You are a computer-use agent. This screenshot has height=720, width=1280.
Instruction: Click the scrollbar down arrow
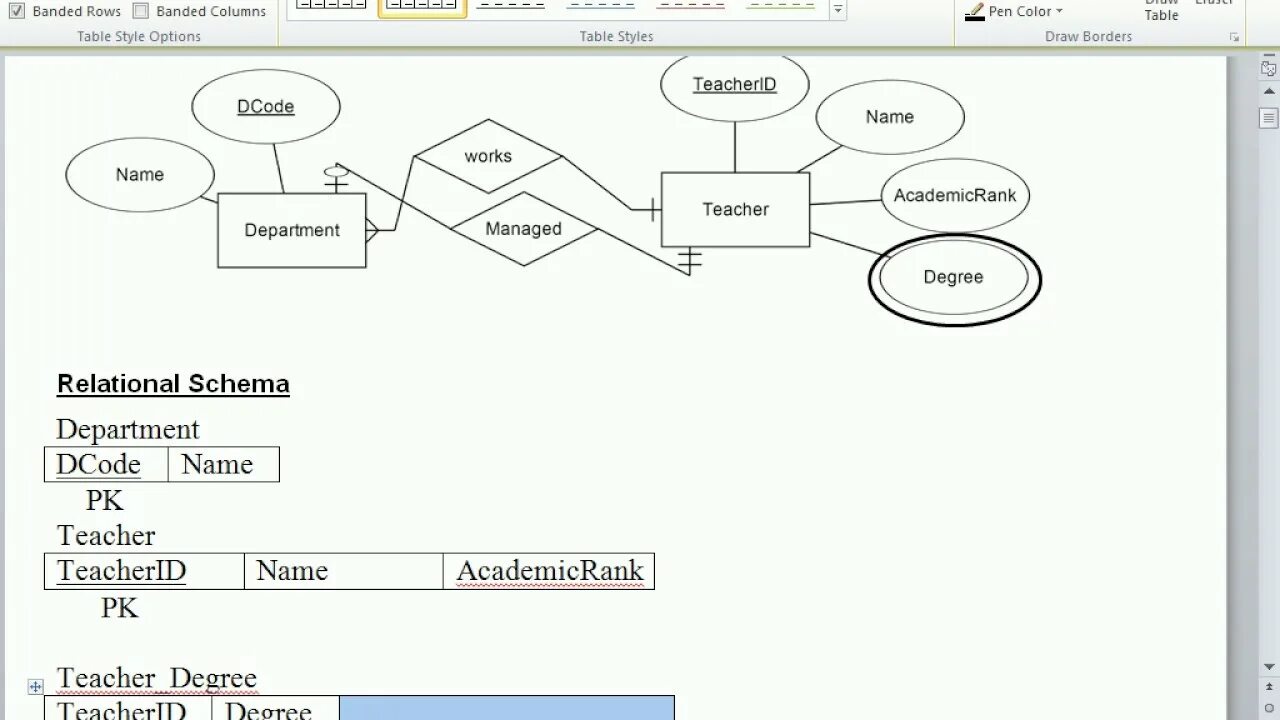pyautogui.click(x=1269, y=667)
